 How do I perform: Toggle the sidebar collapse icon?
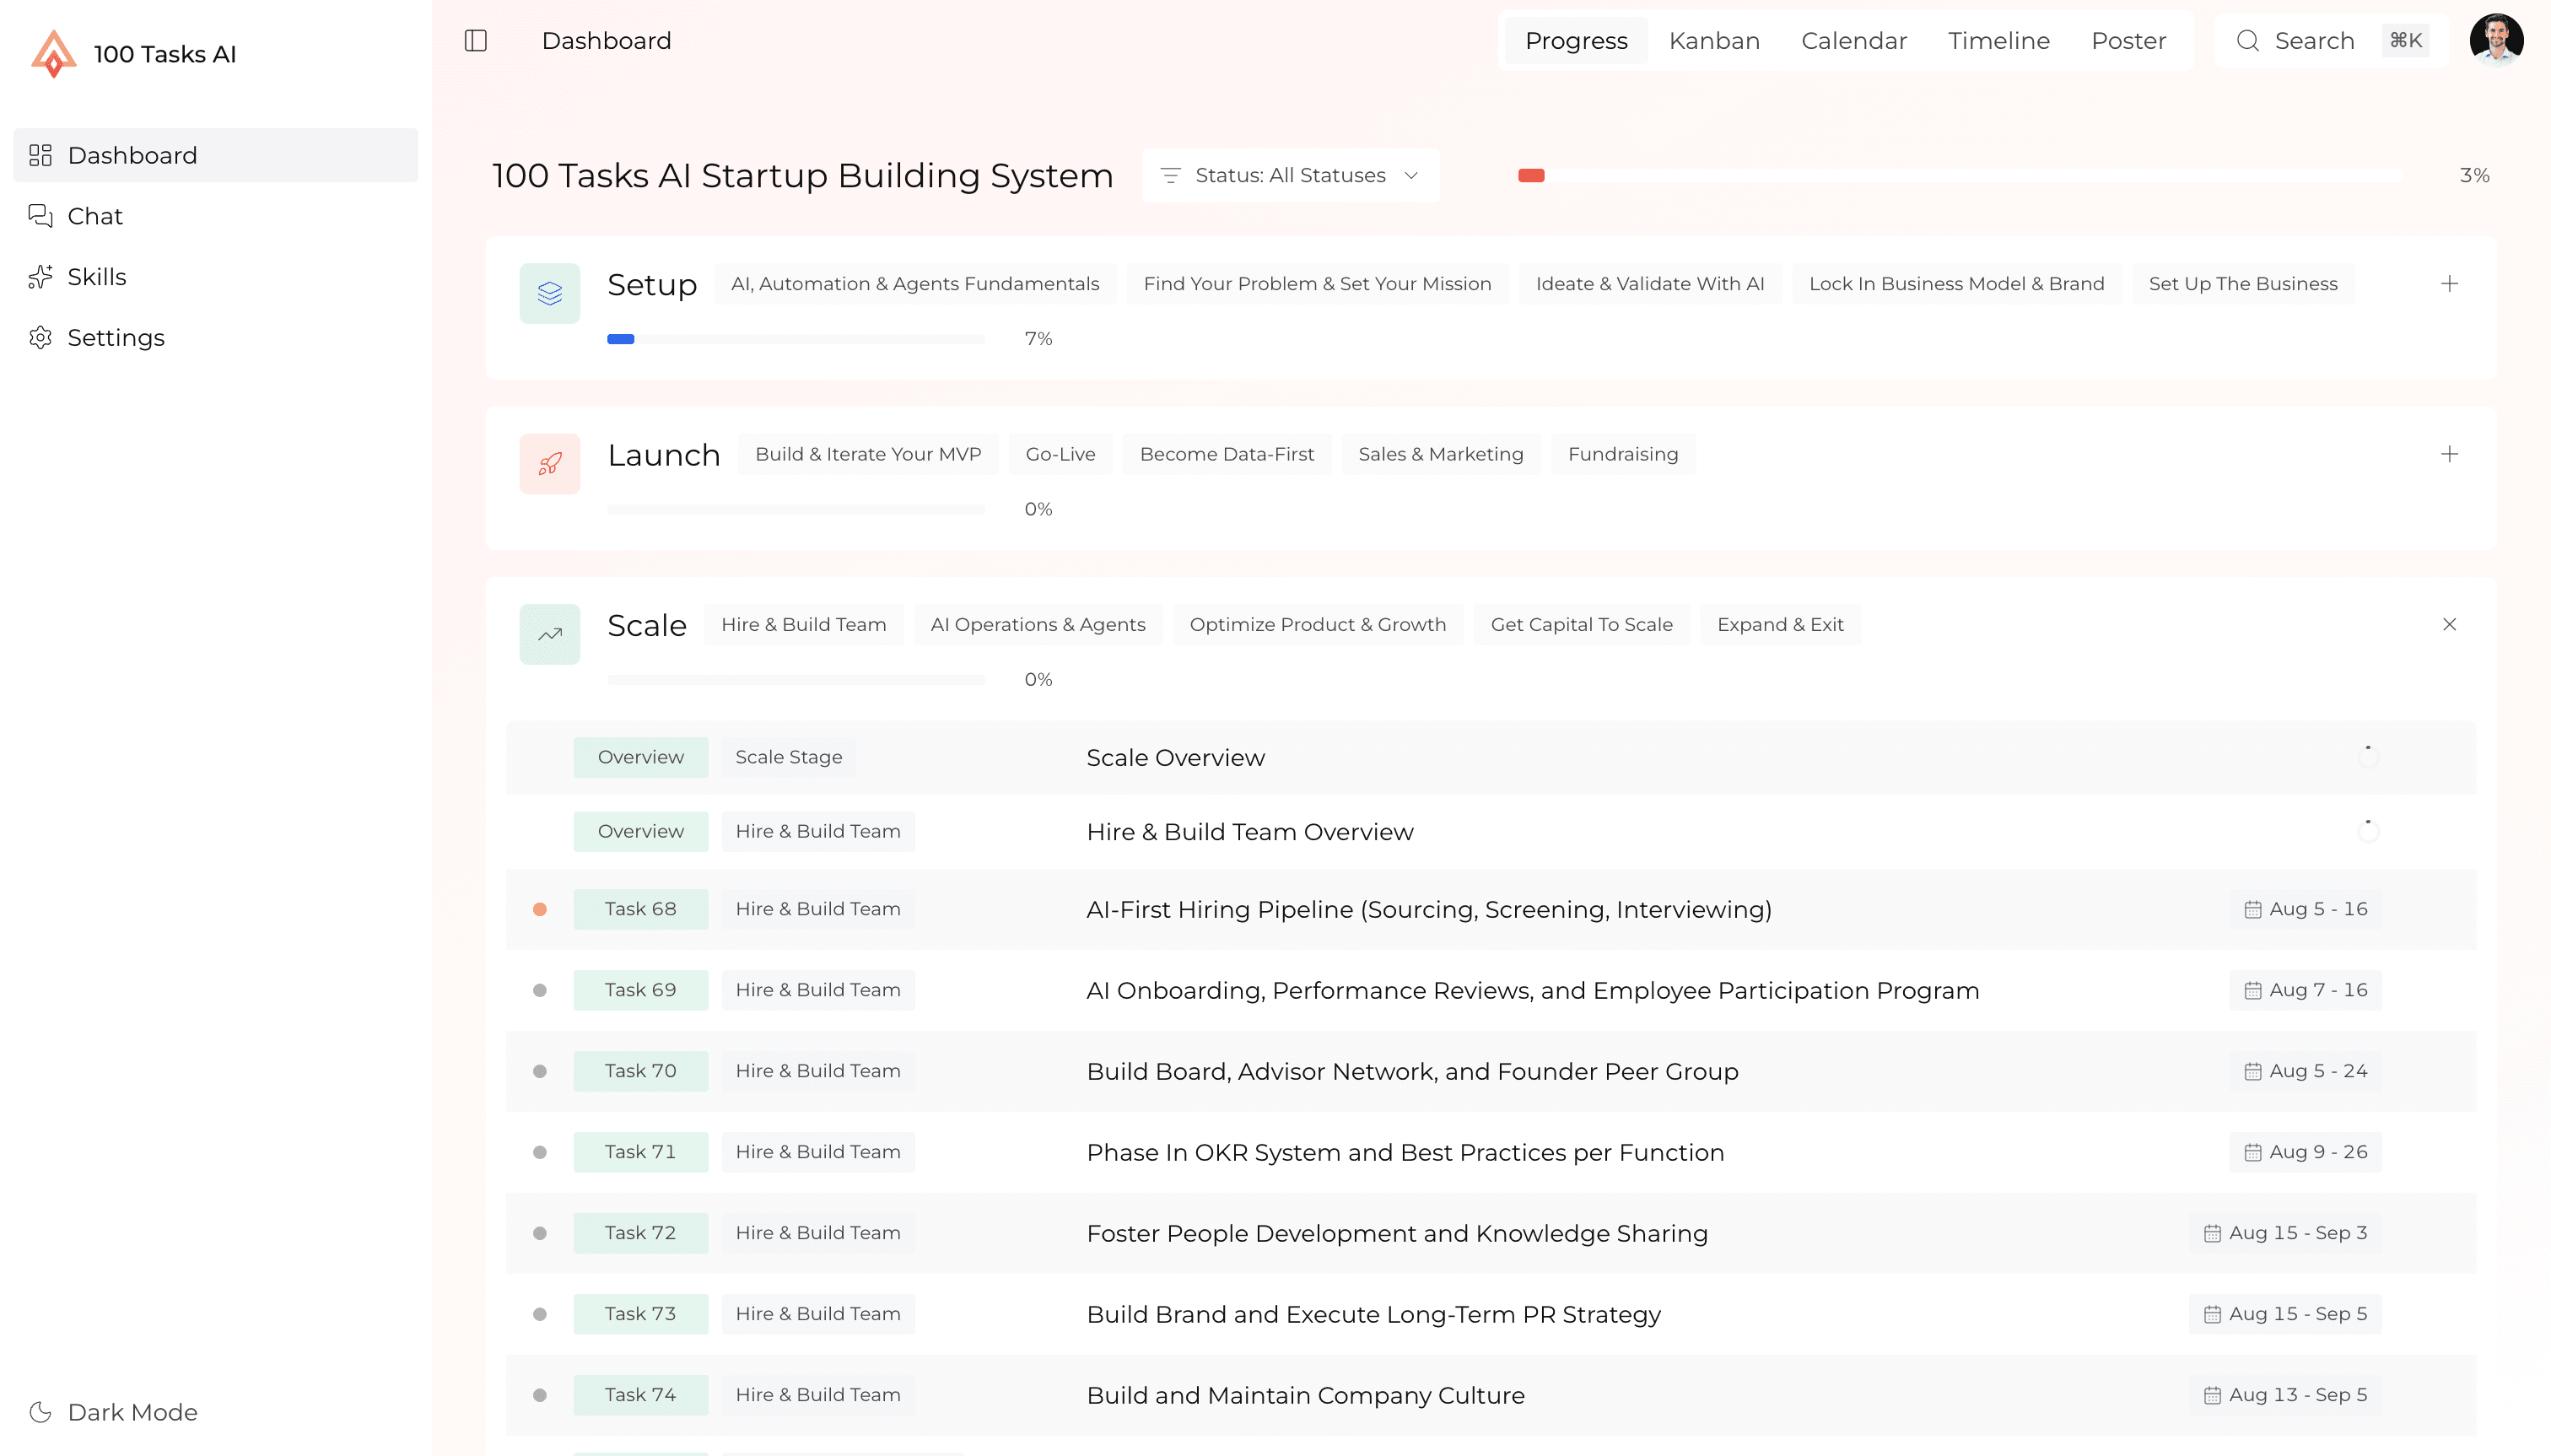(476, 41)
